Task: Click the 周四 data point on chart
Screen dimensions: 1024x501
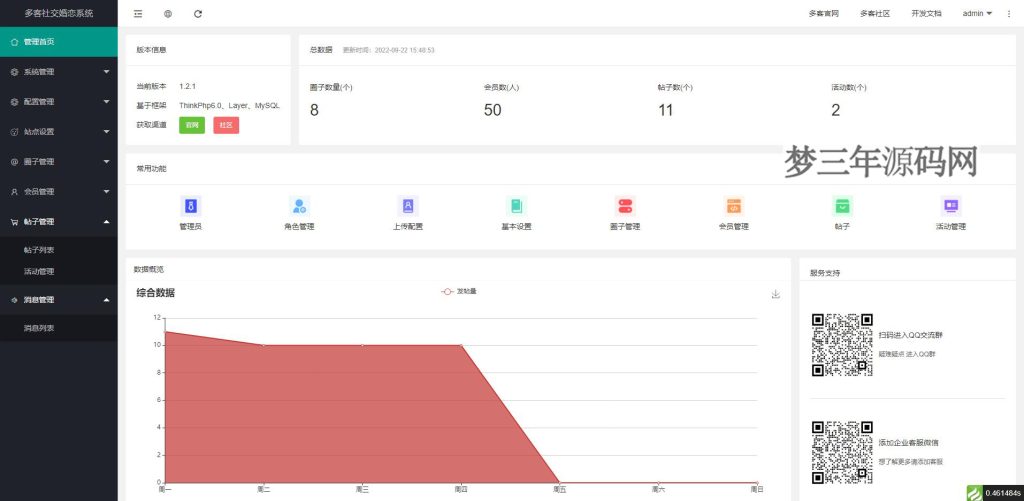Action: 461,346
